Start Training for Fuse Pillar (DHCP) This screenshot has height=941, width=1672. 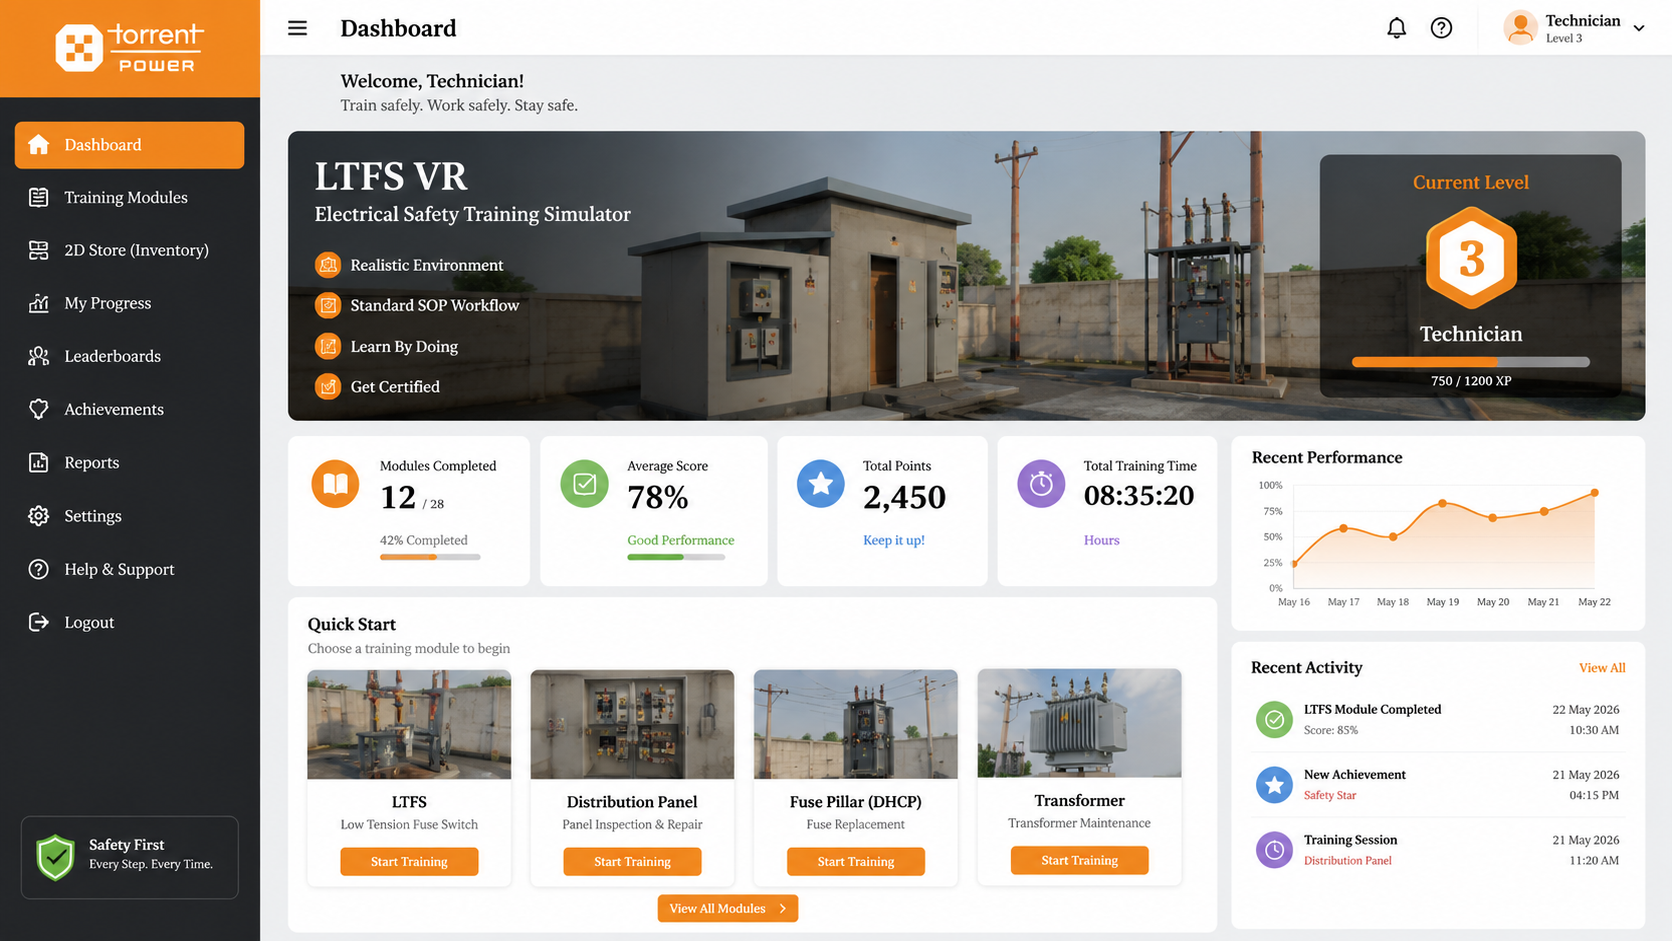855,861
